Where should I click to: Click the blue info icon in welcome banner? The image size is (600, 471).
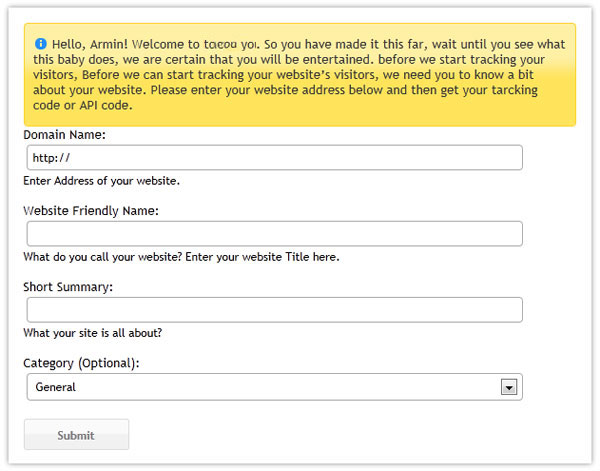pyautogui.click(x=41, y=44)
